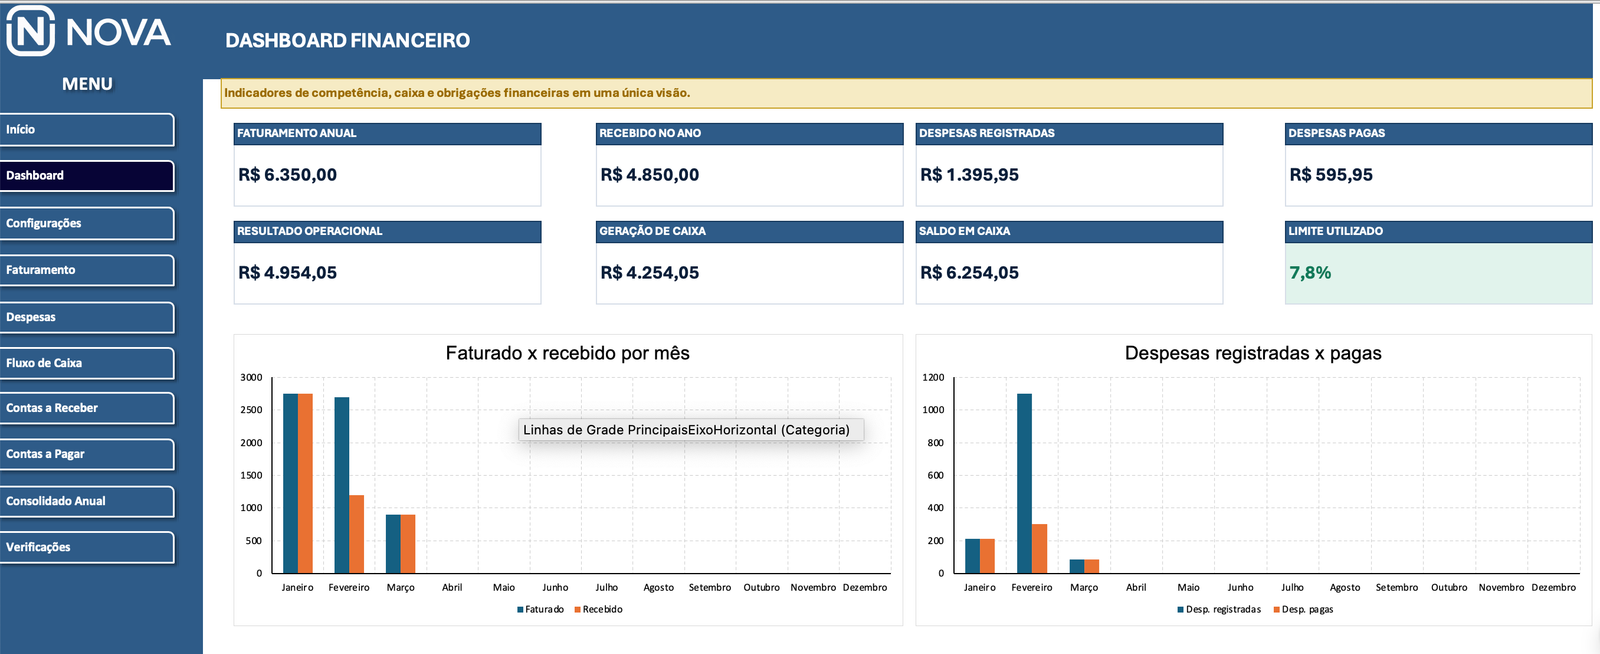Select the Saldo em Caixa card header
Image resolution: width=1600 pixels, height=654 pixels.
[1069, 232]
